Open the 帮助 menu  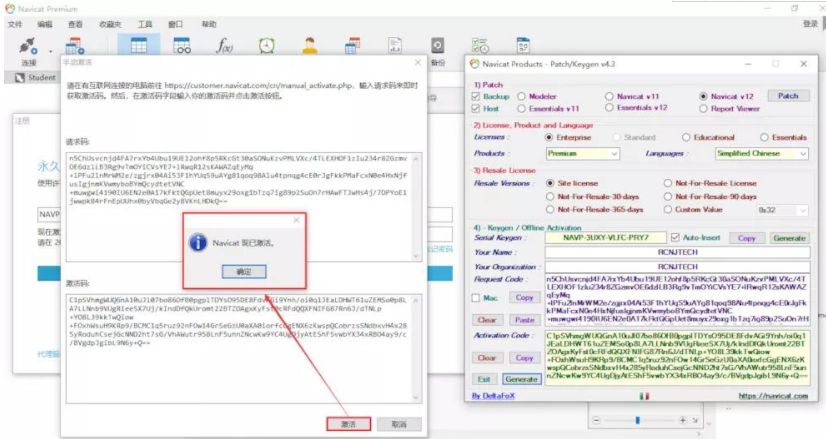pyautogui.click(x=209, y=24)
